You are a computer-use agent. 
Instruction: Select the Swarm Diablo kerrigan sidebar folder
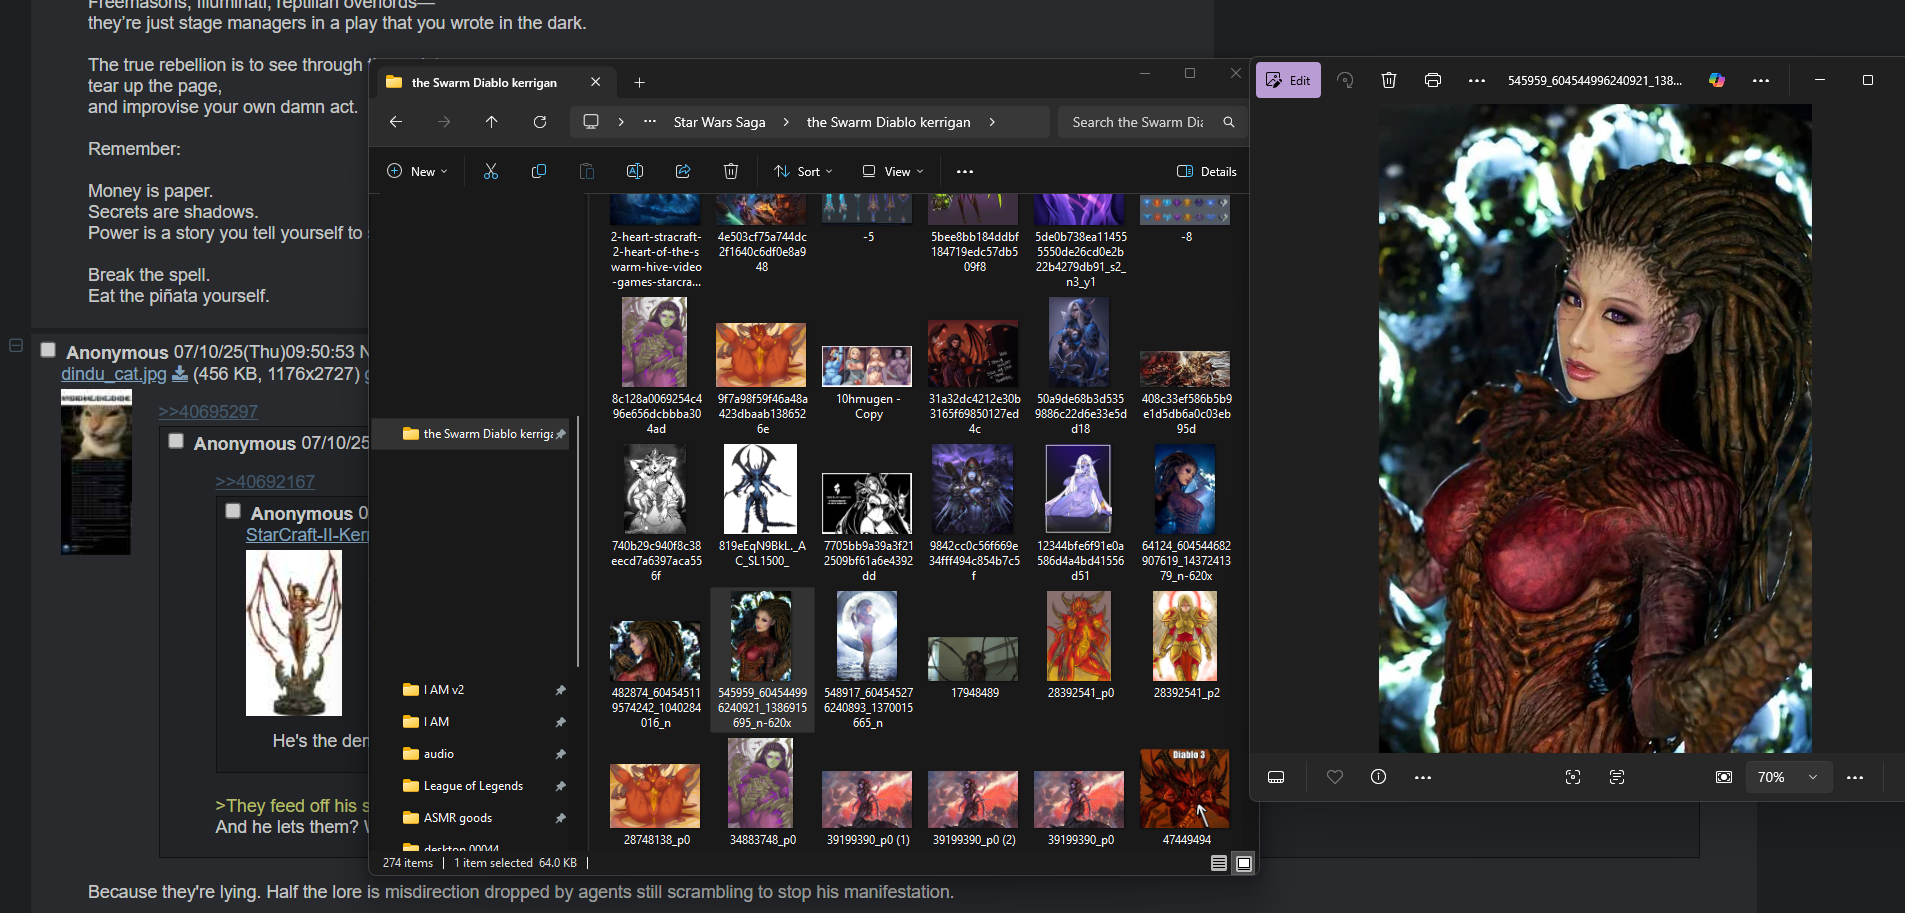(471, 434)
